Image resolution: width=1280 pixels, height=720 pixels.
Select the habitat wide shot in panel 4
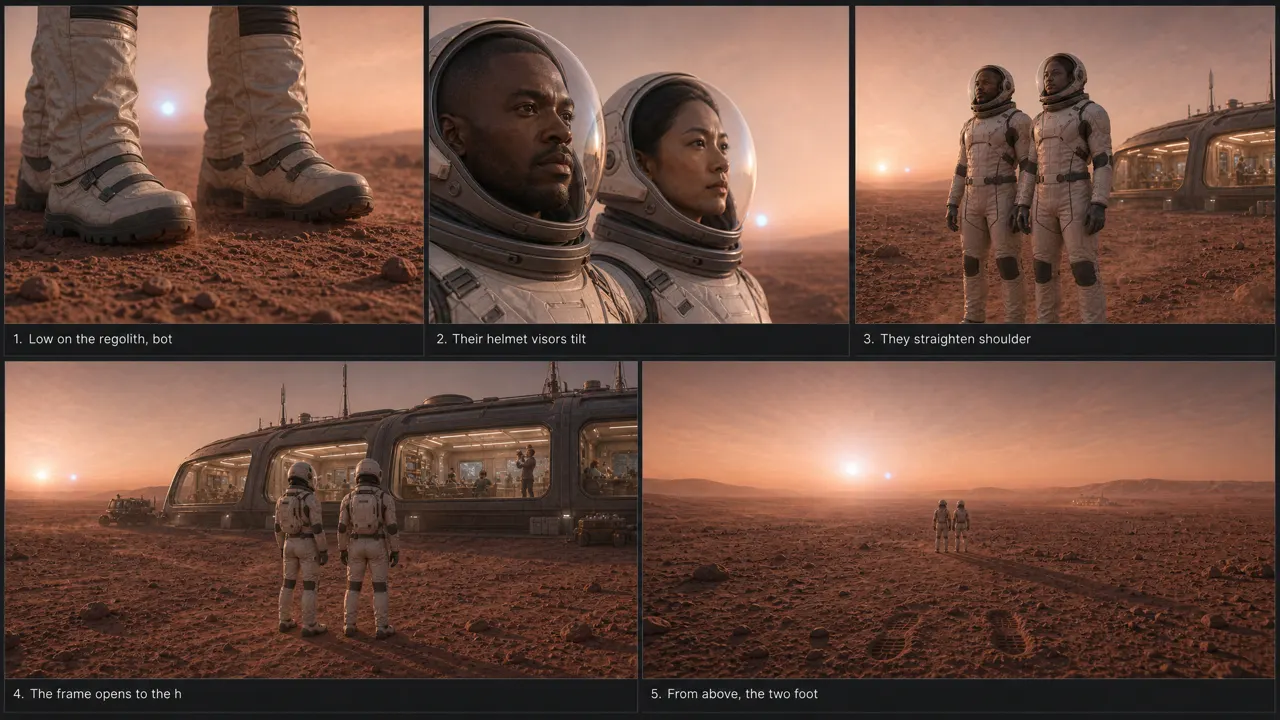pyautogui.click(x=321, y=520)
